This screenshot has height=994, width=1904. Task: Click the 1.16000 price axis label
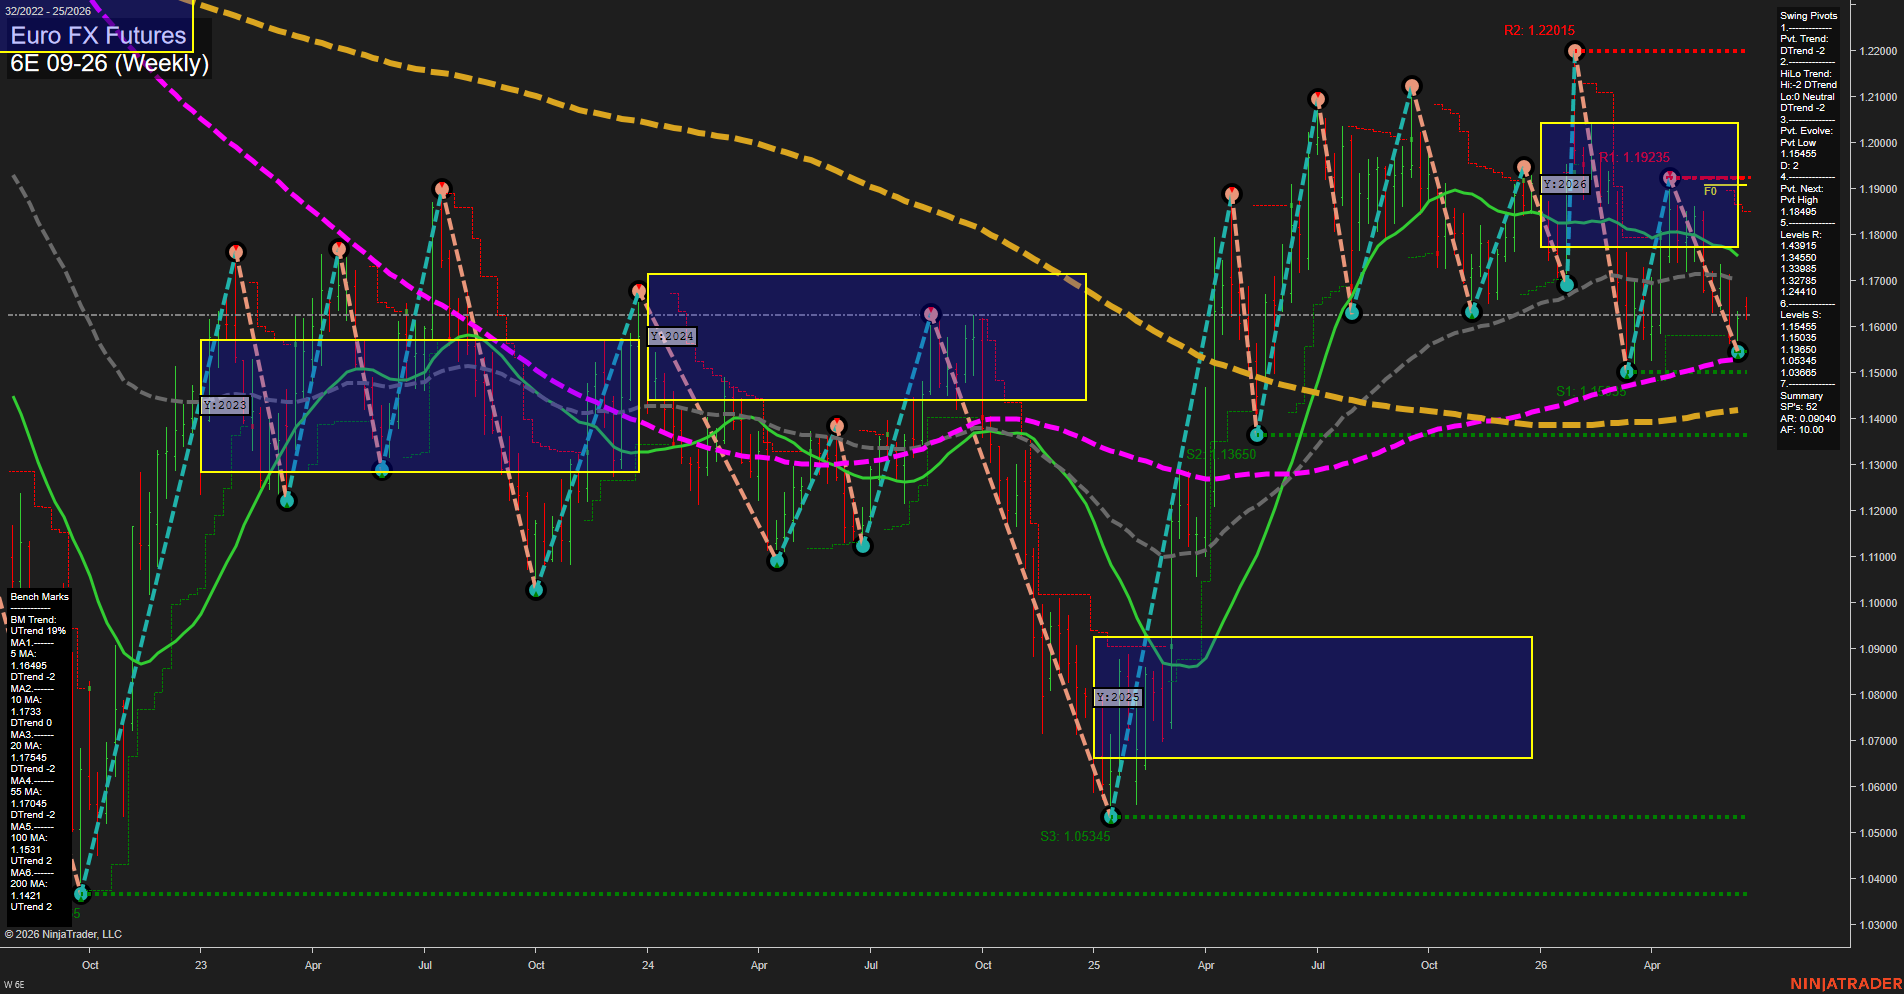1877,327
